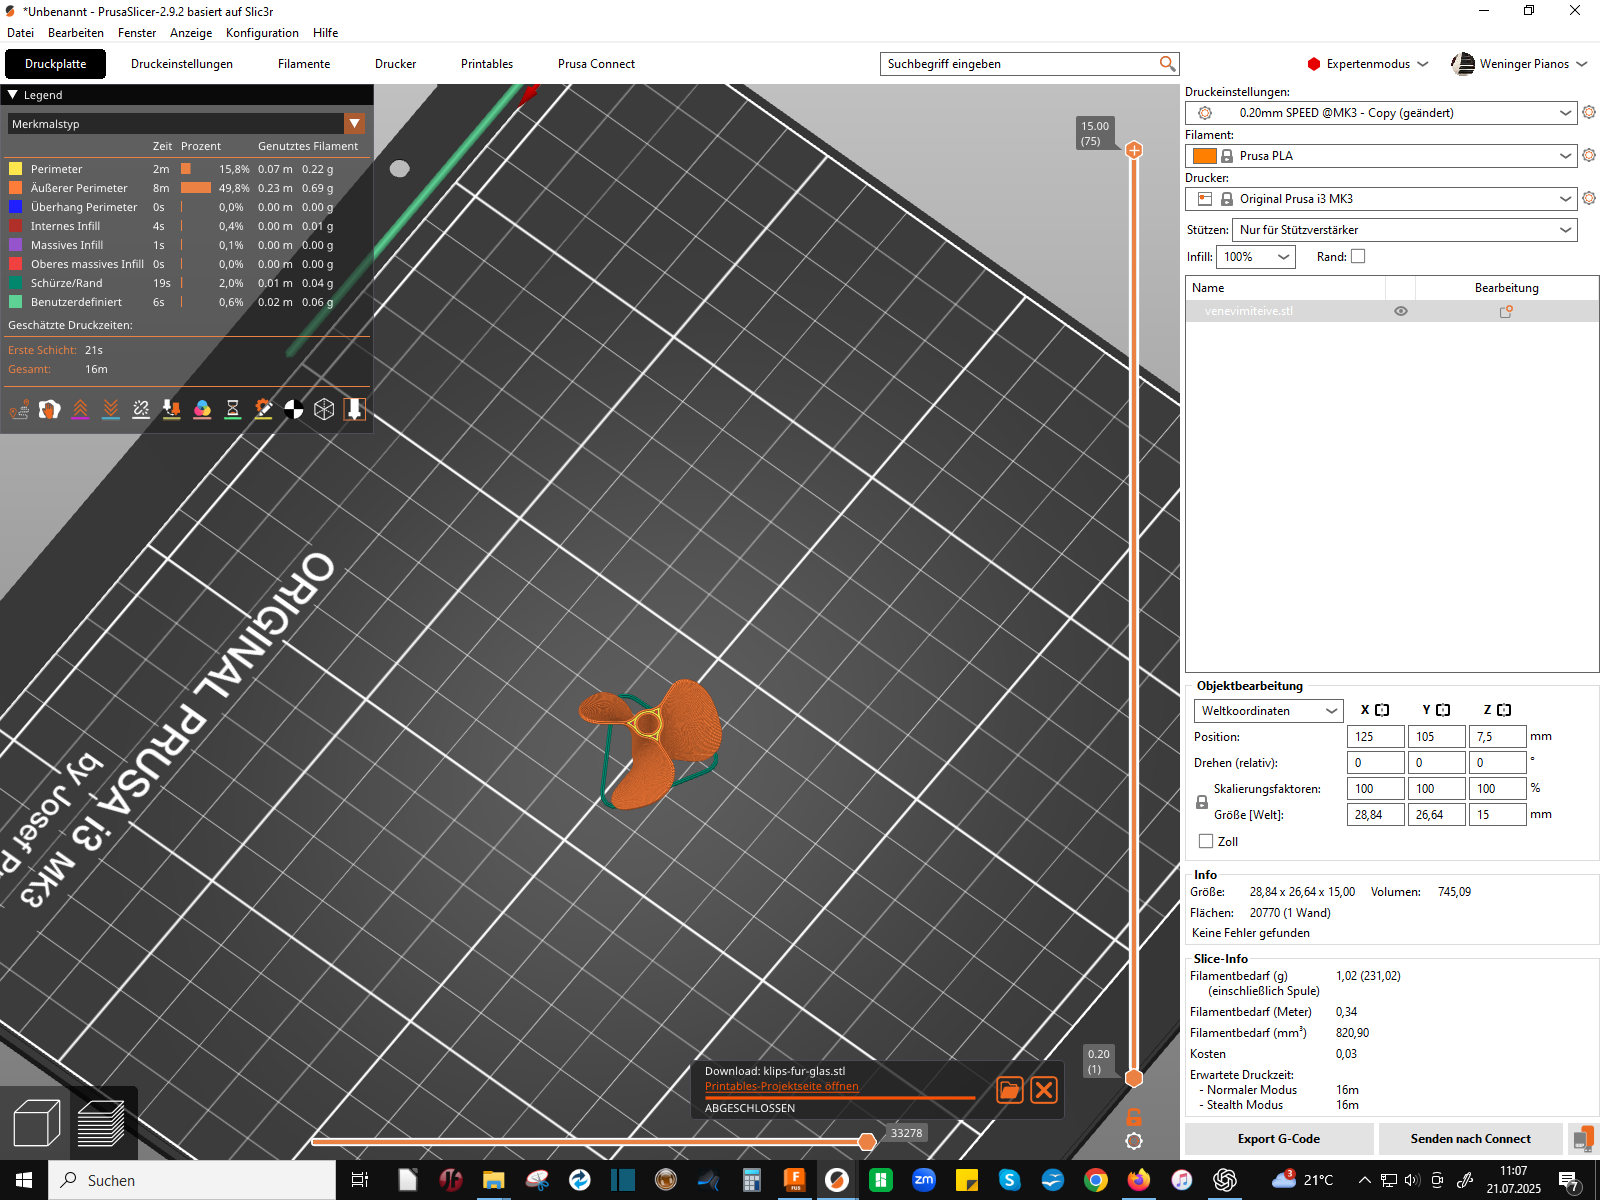1600x1200 pixels.
Task: Click the search magnifier icon
Action: click(1167, 64)
